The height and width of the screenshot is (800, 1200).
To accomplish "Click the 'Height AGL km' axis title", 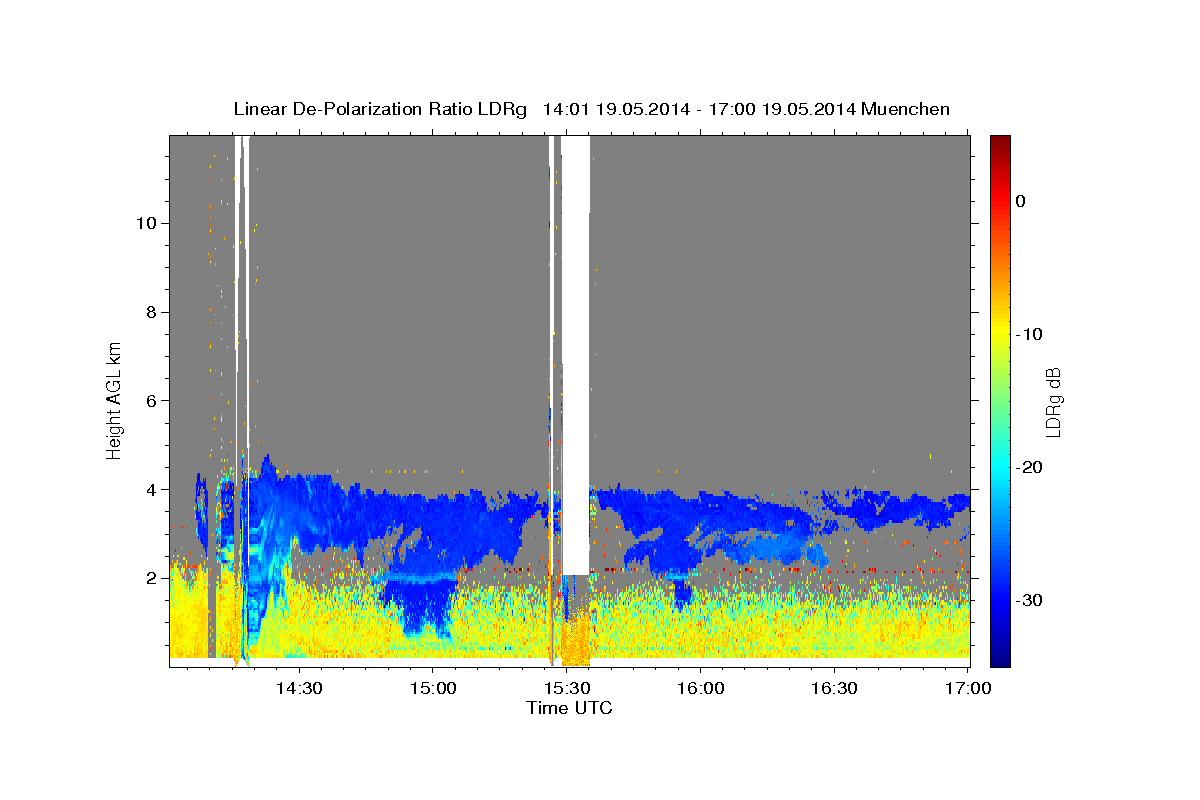I will (115, 400).
